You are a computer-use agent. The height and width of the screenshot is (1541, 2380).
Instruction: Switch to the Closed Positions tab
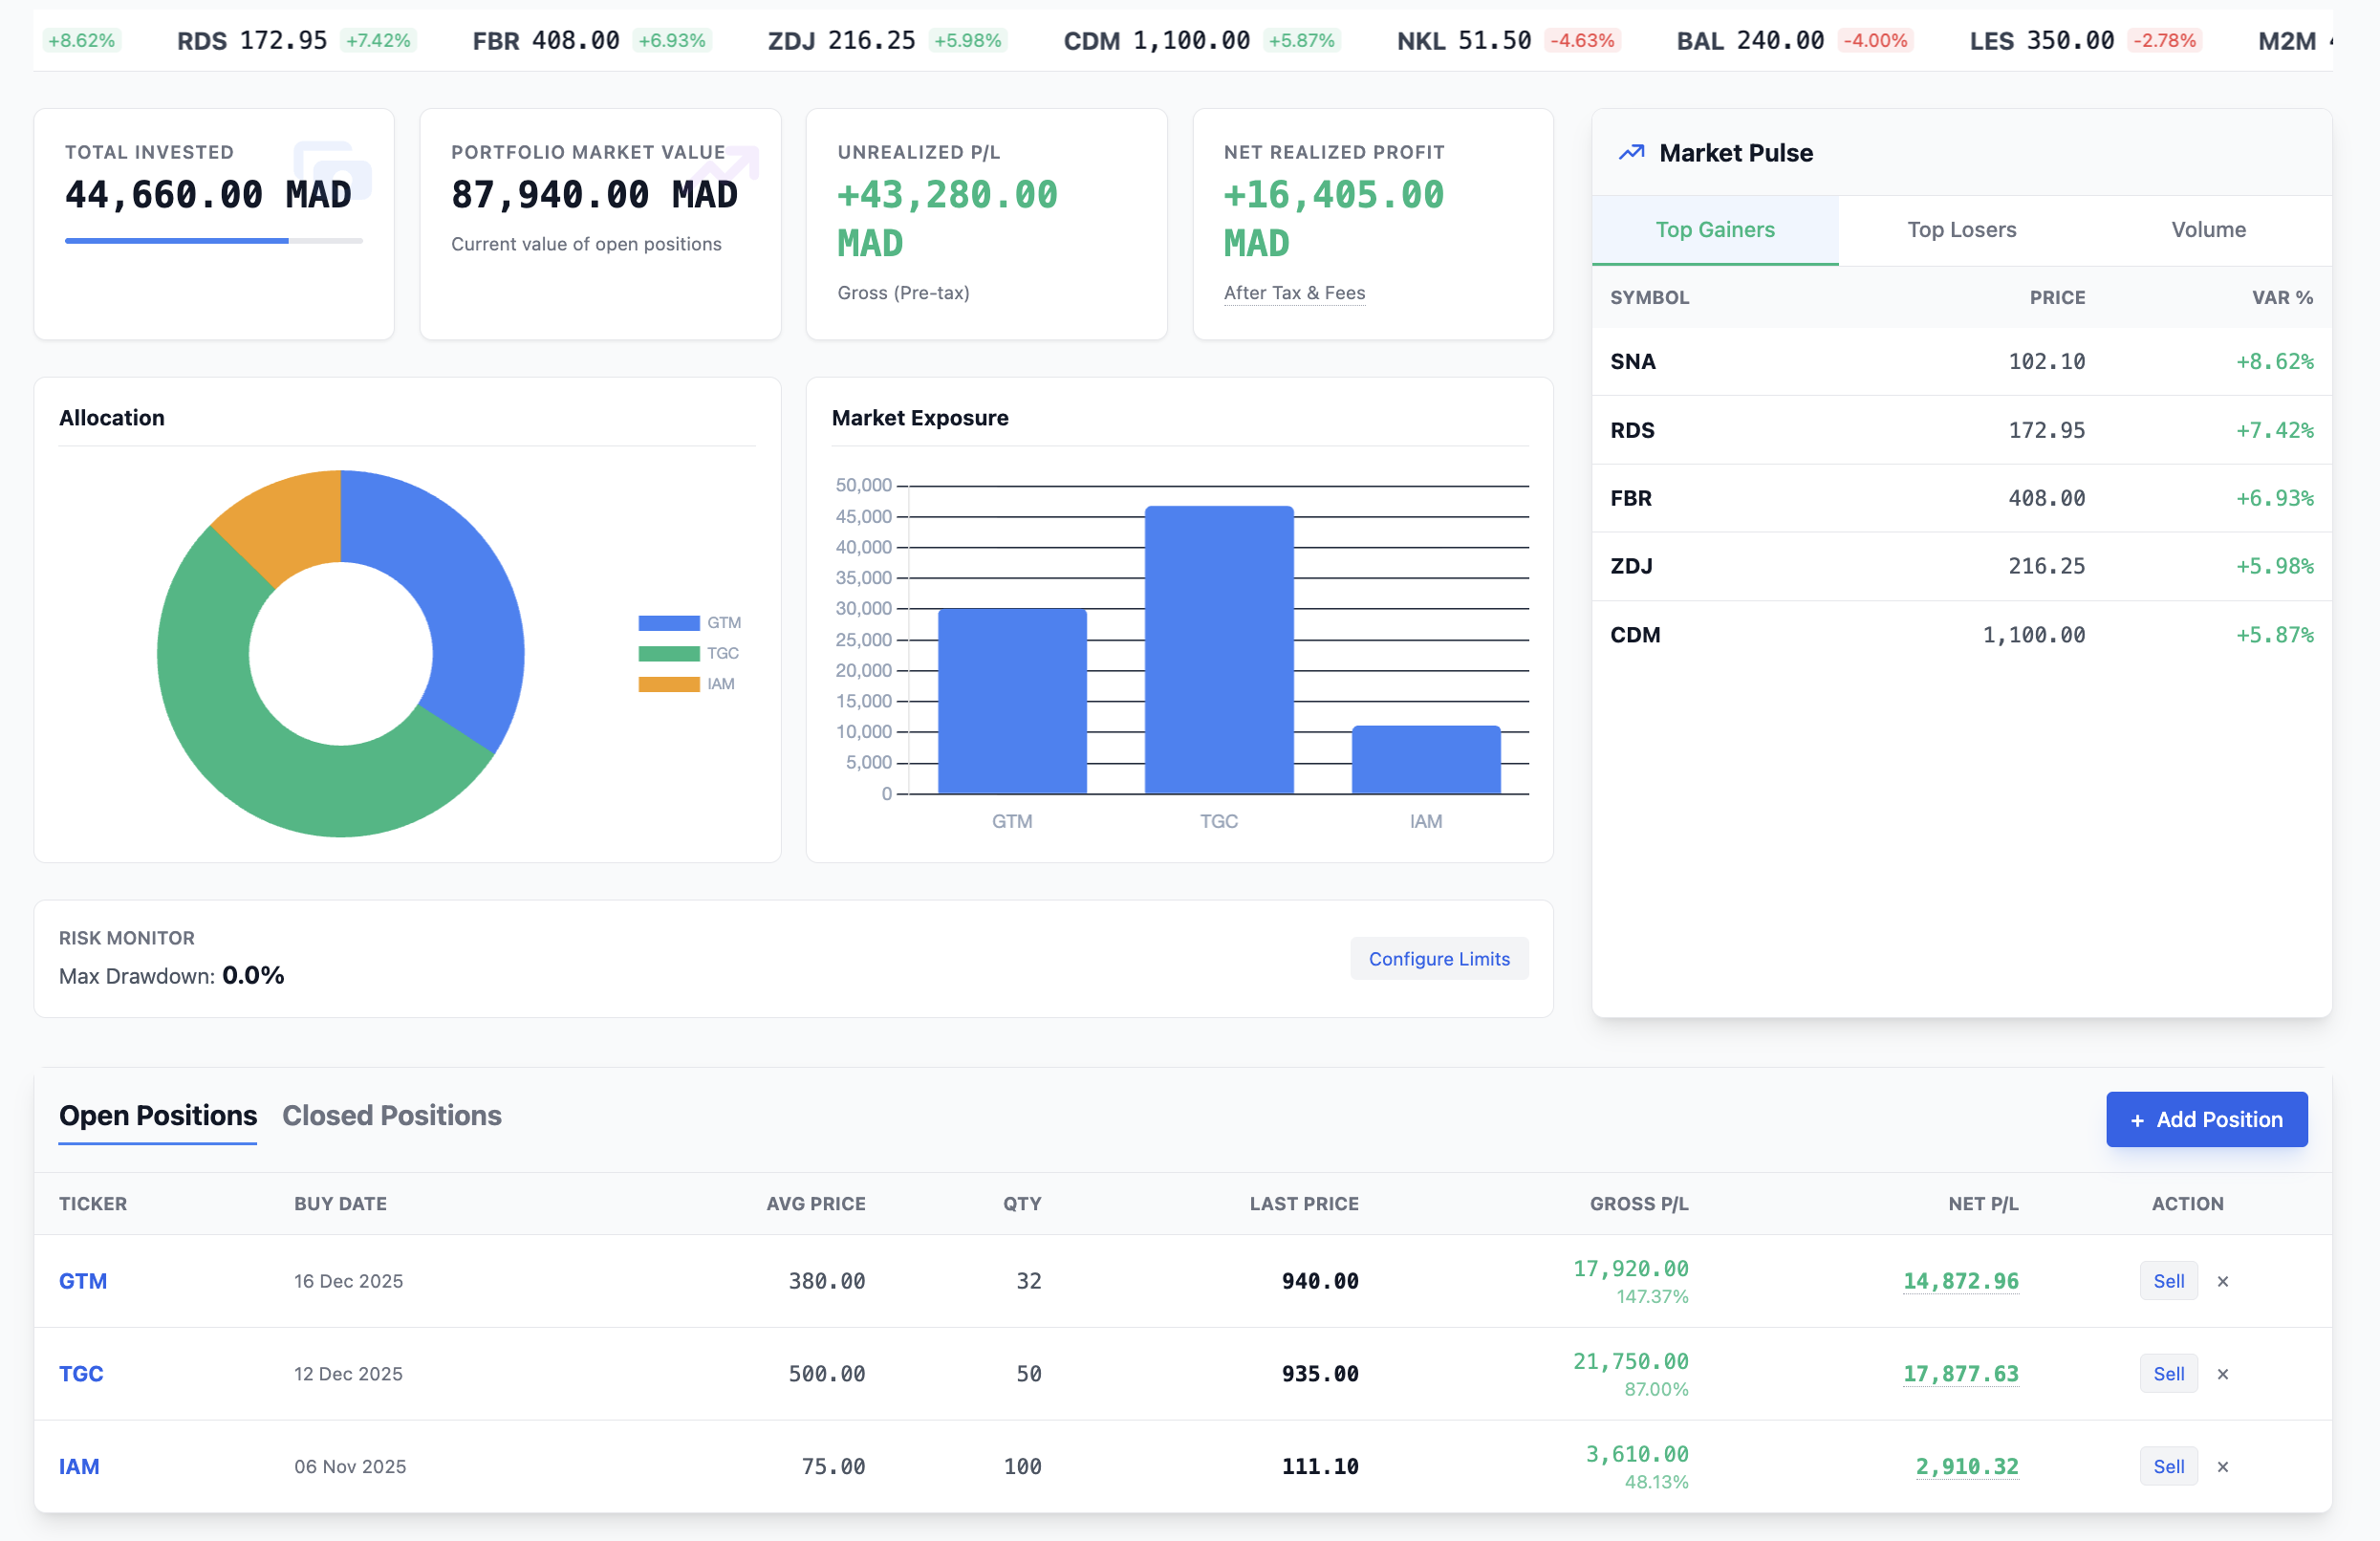pyautogui.click(x=391, y=1115)
